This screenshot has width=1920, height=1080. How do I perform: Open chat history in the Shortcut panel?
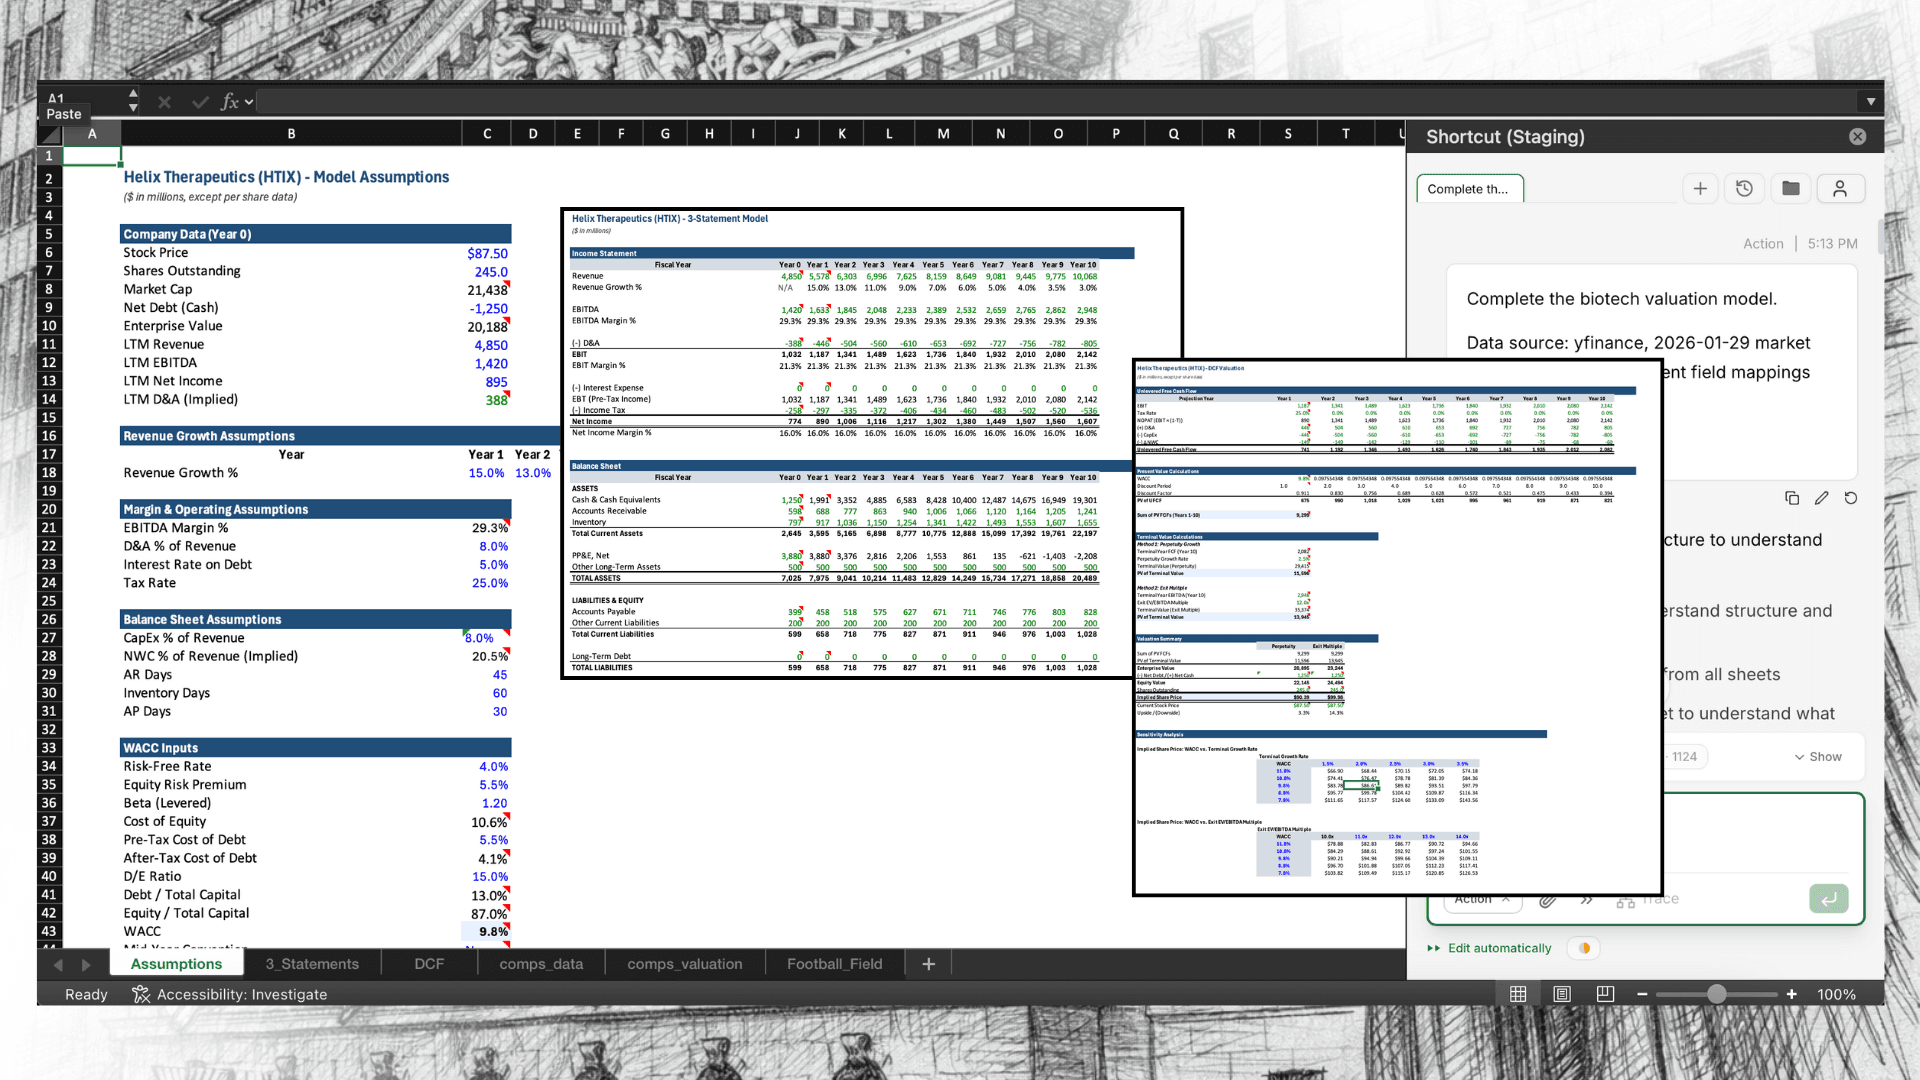click(x=1744, y=188)
